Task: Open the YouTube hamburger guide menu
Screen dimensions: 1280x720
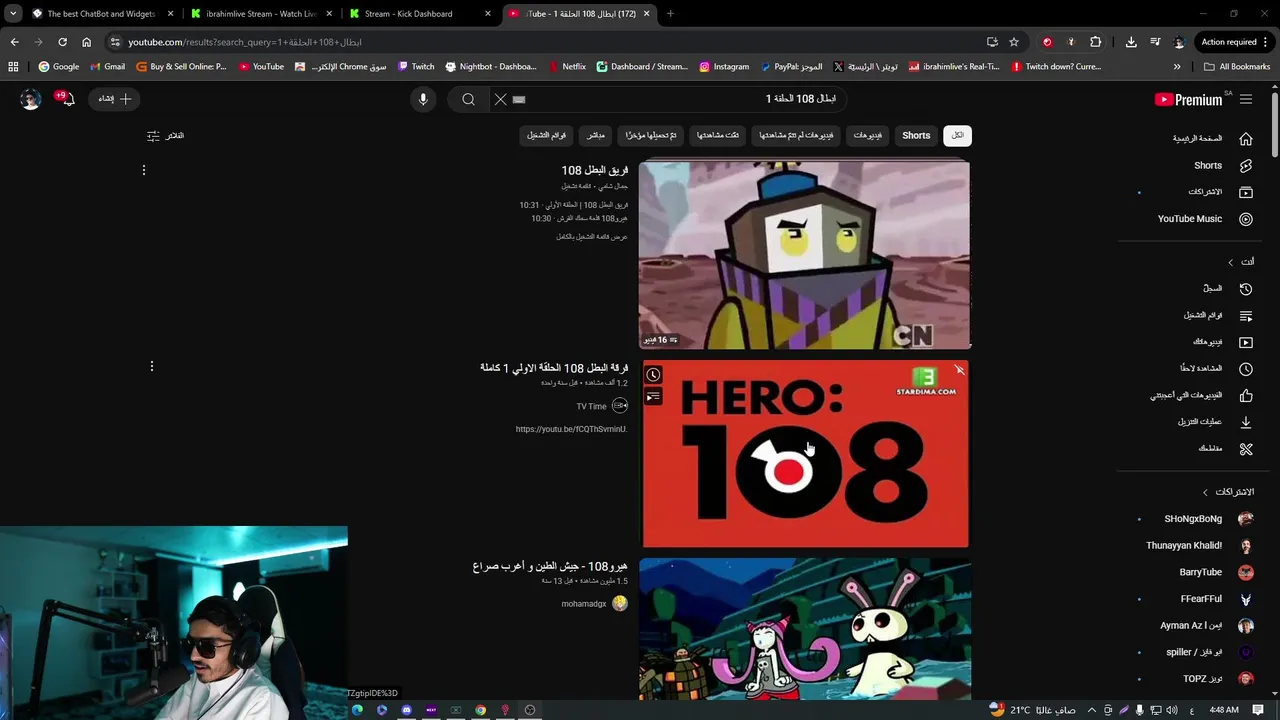Action: coord(1246,99)
